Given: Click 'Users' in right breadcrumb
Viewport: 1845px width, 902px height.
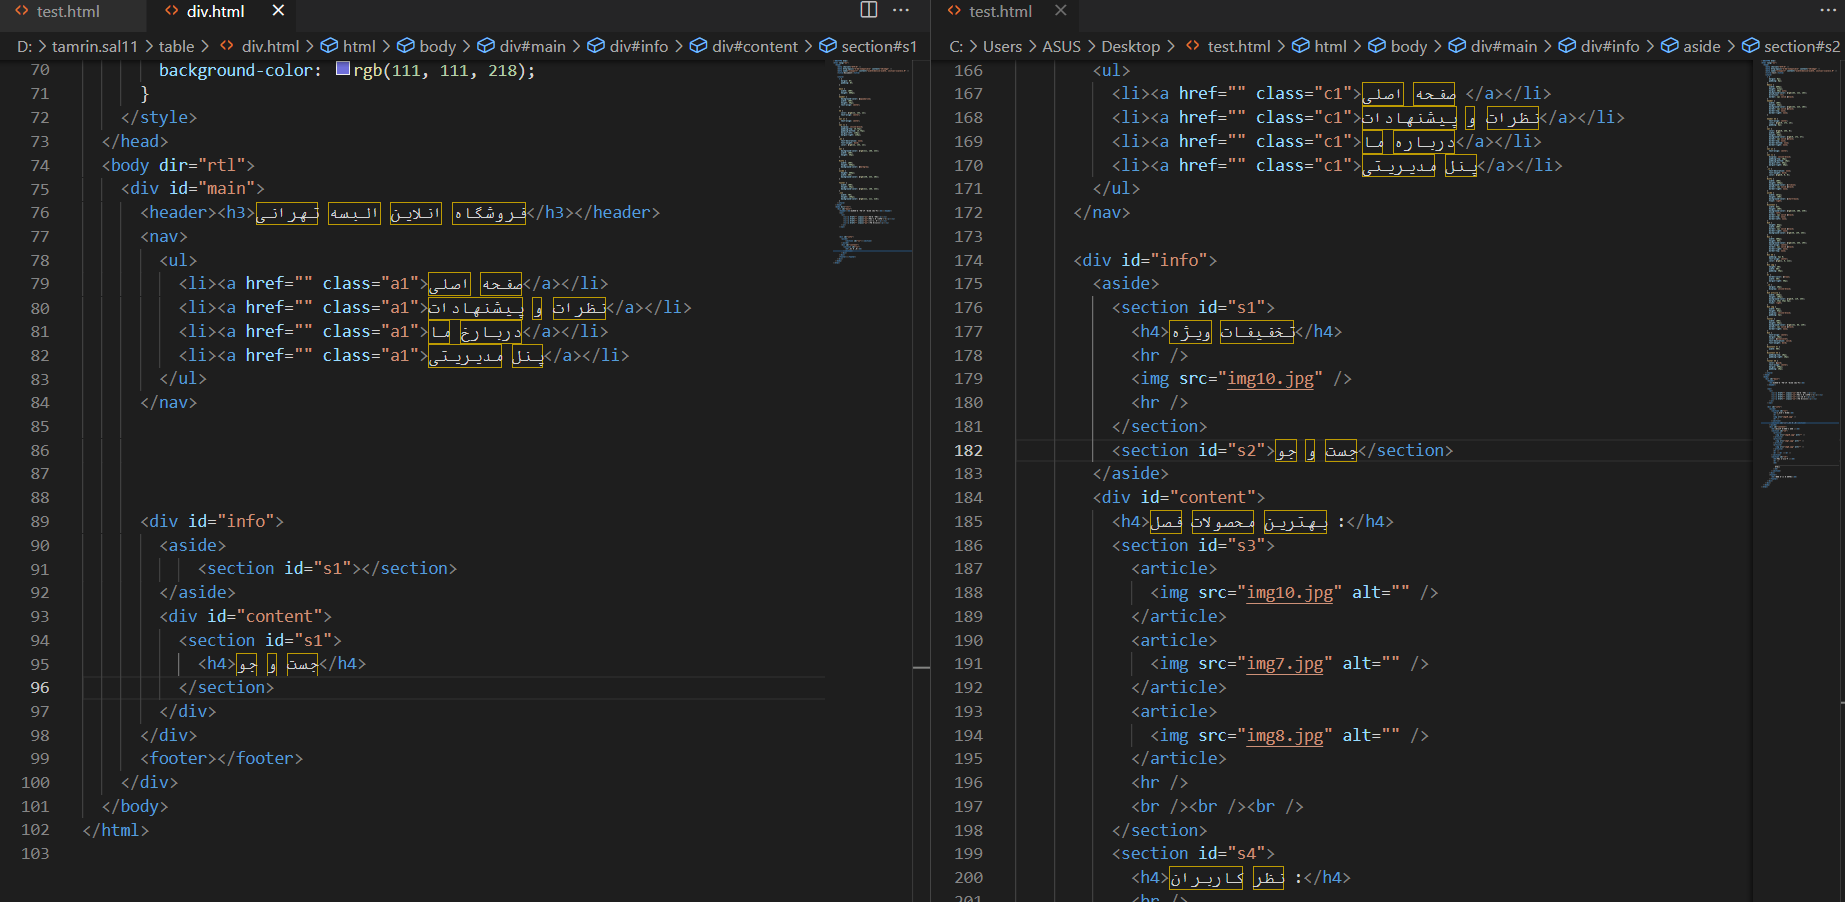Looking at the screenshot, I should click(1002, 46).
